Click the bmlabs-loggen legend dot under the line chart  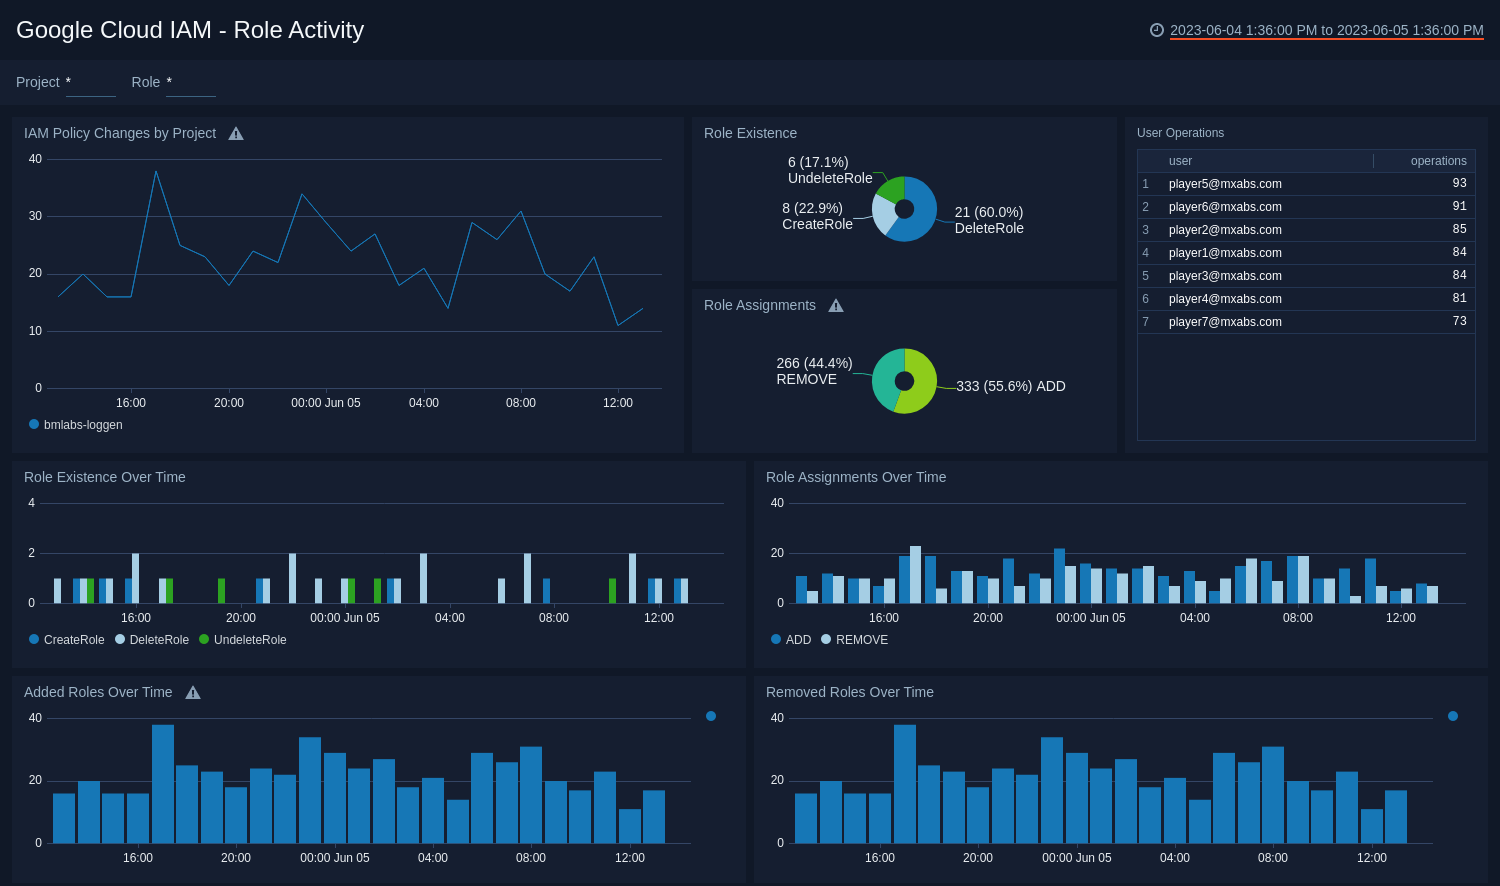pos(32,424)
